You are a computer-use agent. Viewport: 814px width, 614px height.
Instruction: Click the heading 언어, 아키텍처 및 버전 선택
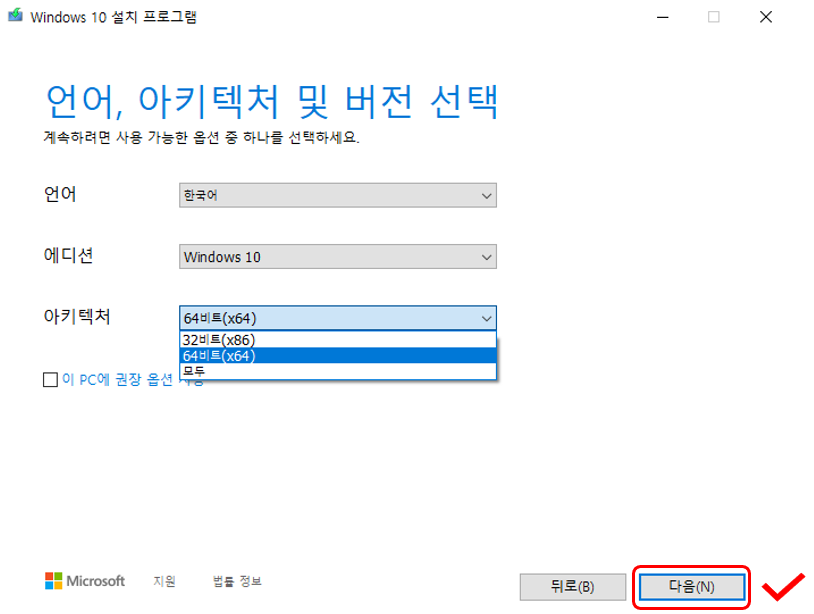[x=272, y=101]
